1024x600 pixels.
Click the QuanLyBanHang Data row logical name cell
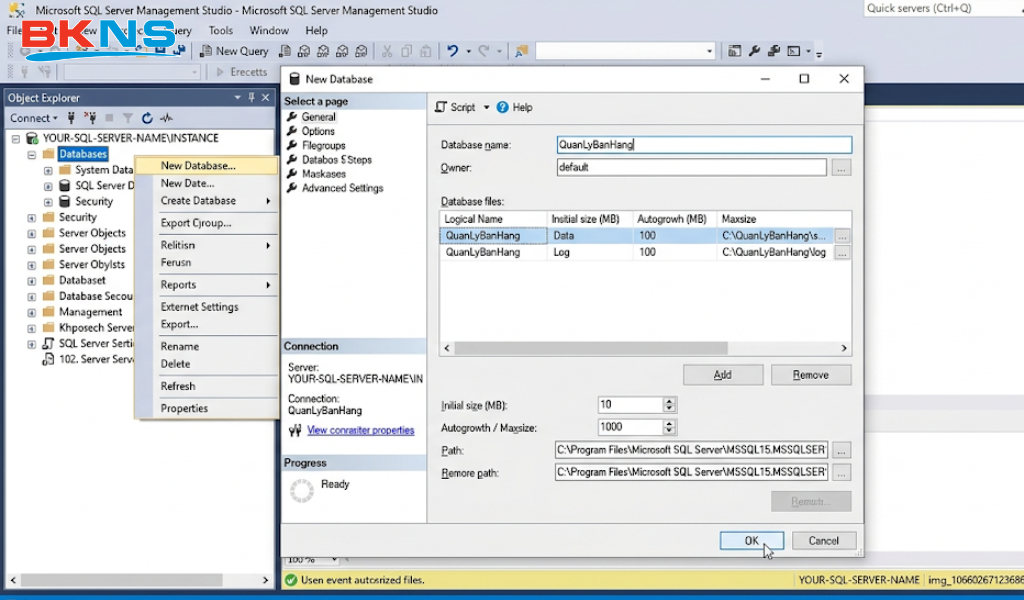494,236
